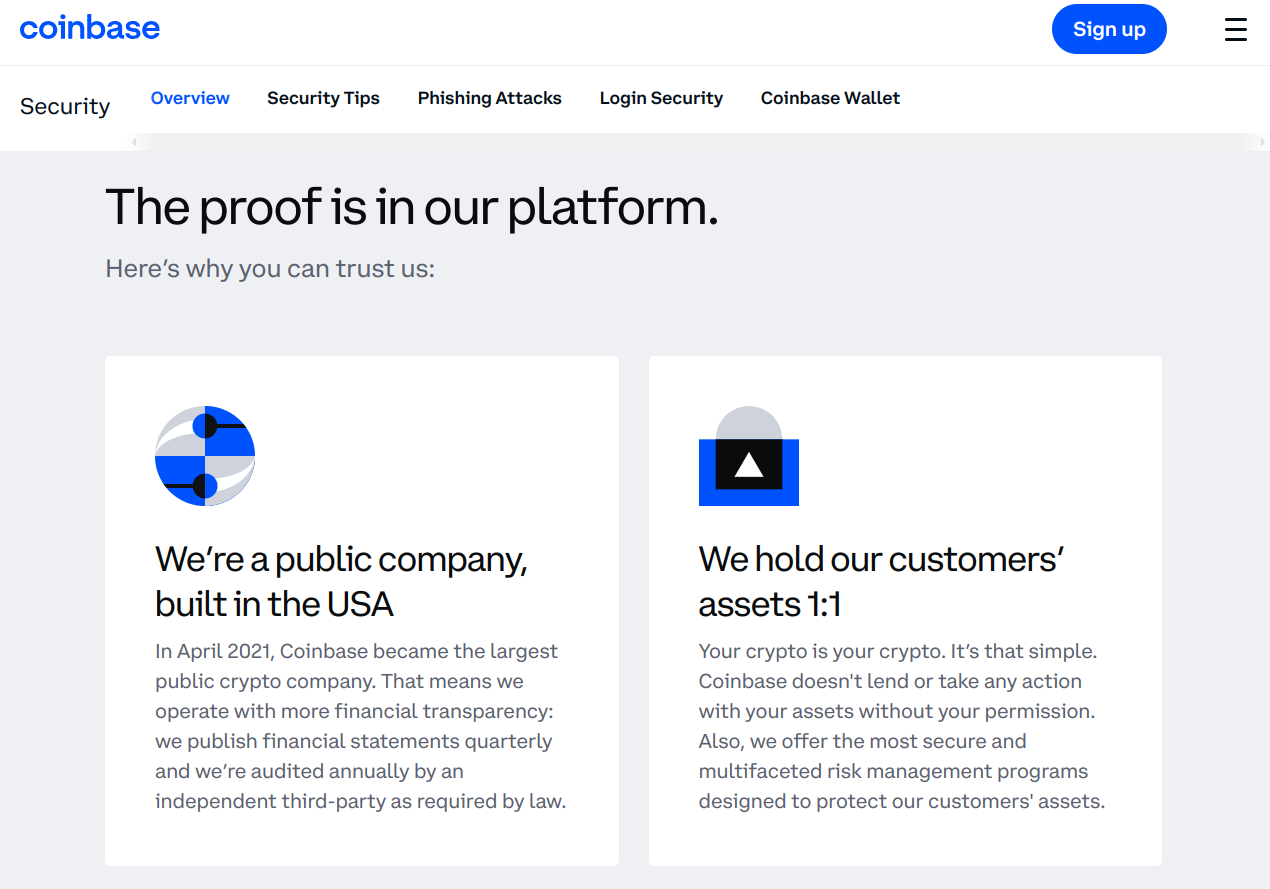
Task: Select the Overview tab
Action: 190,98
